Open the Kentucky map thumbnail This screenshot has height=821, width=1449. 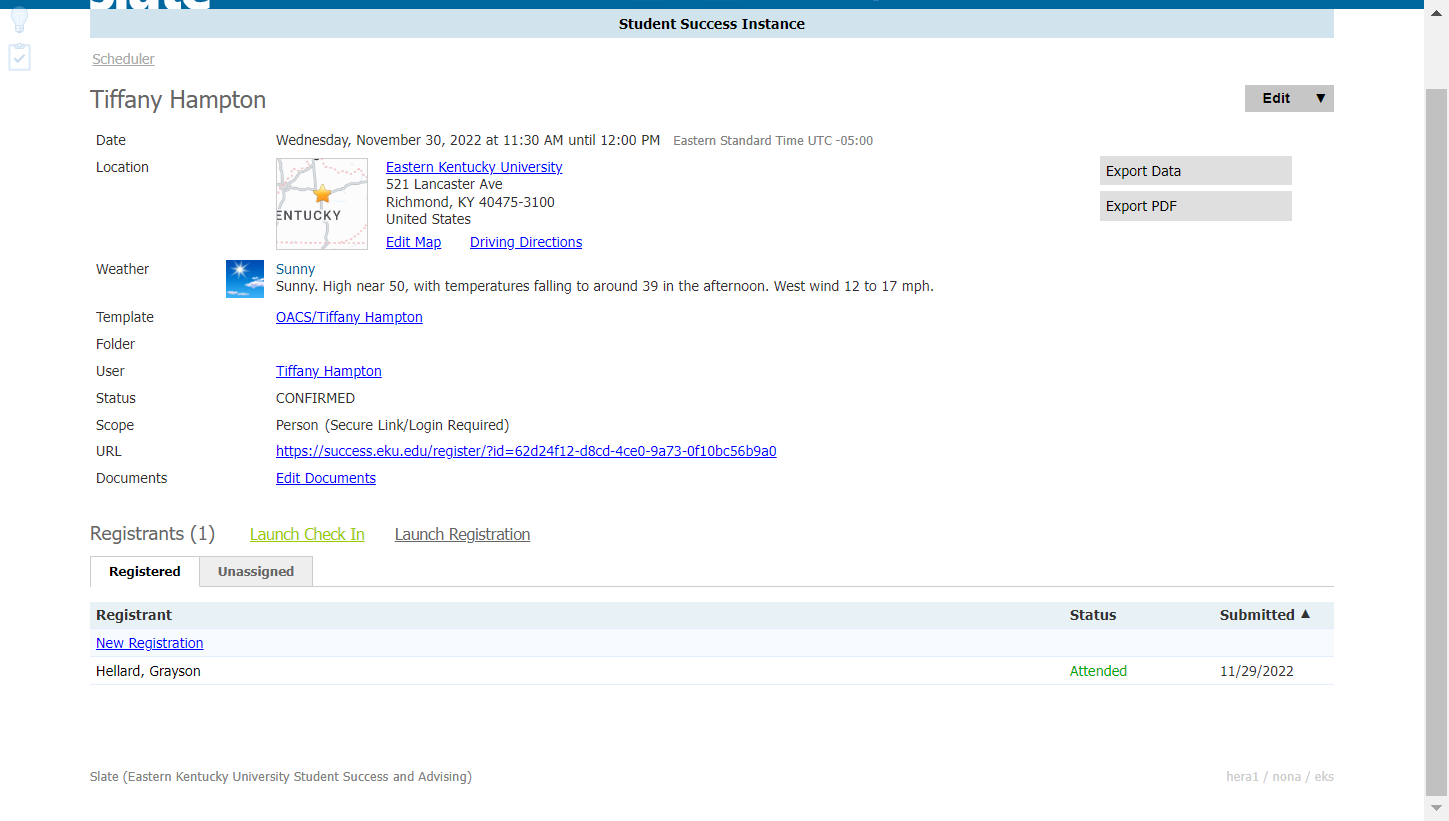pos(322,204)
